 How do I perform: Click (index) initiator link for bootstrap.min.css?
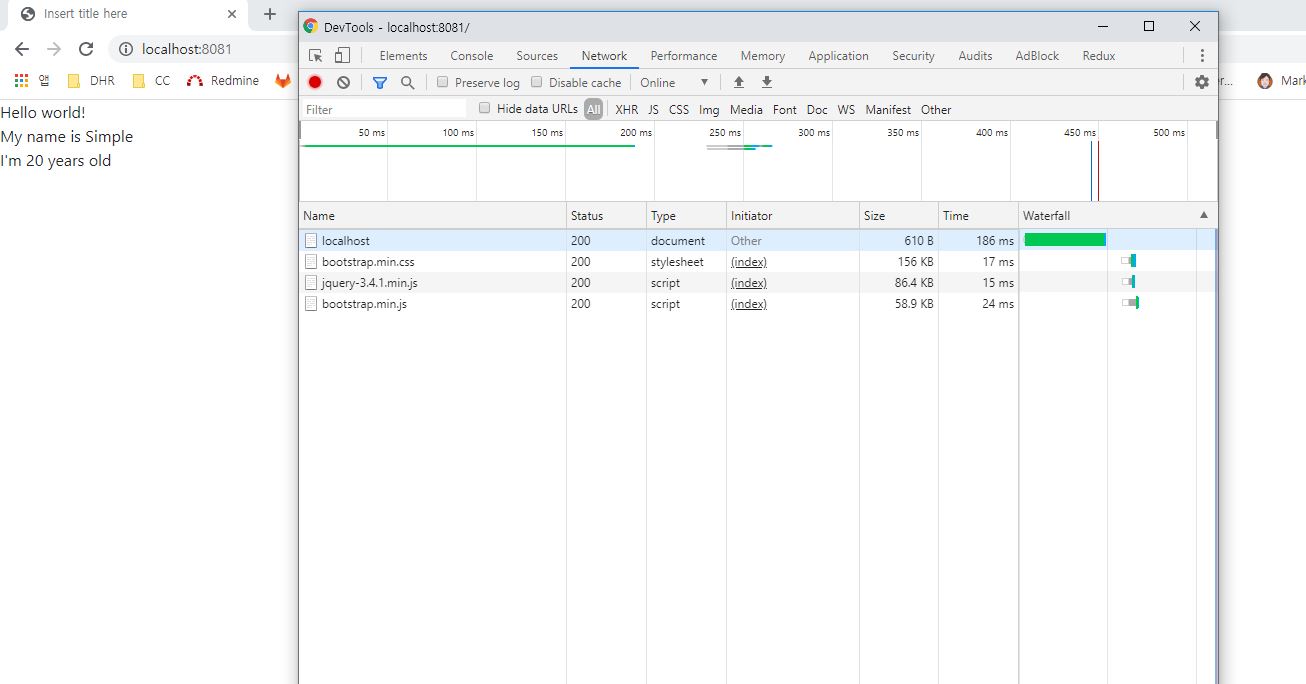749,262
